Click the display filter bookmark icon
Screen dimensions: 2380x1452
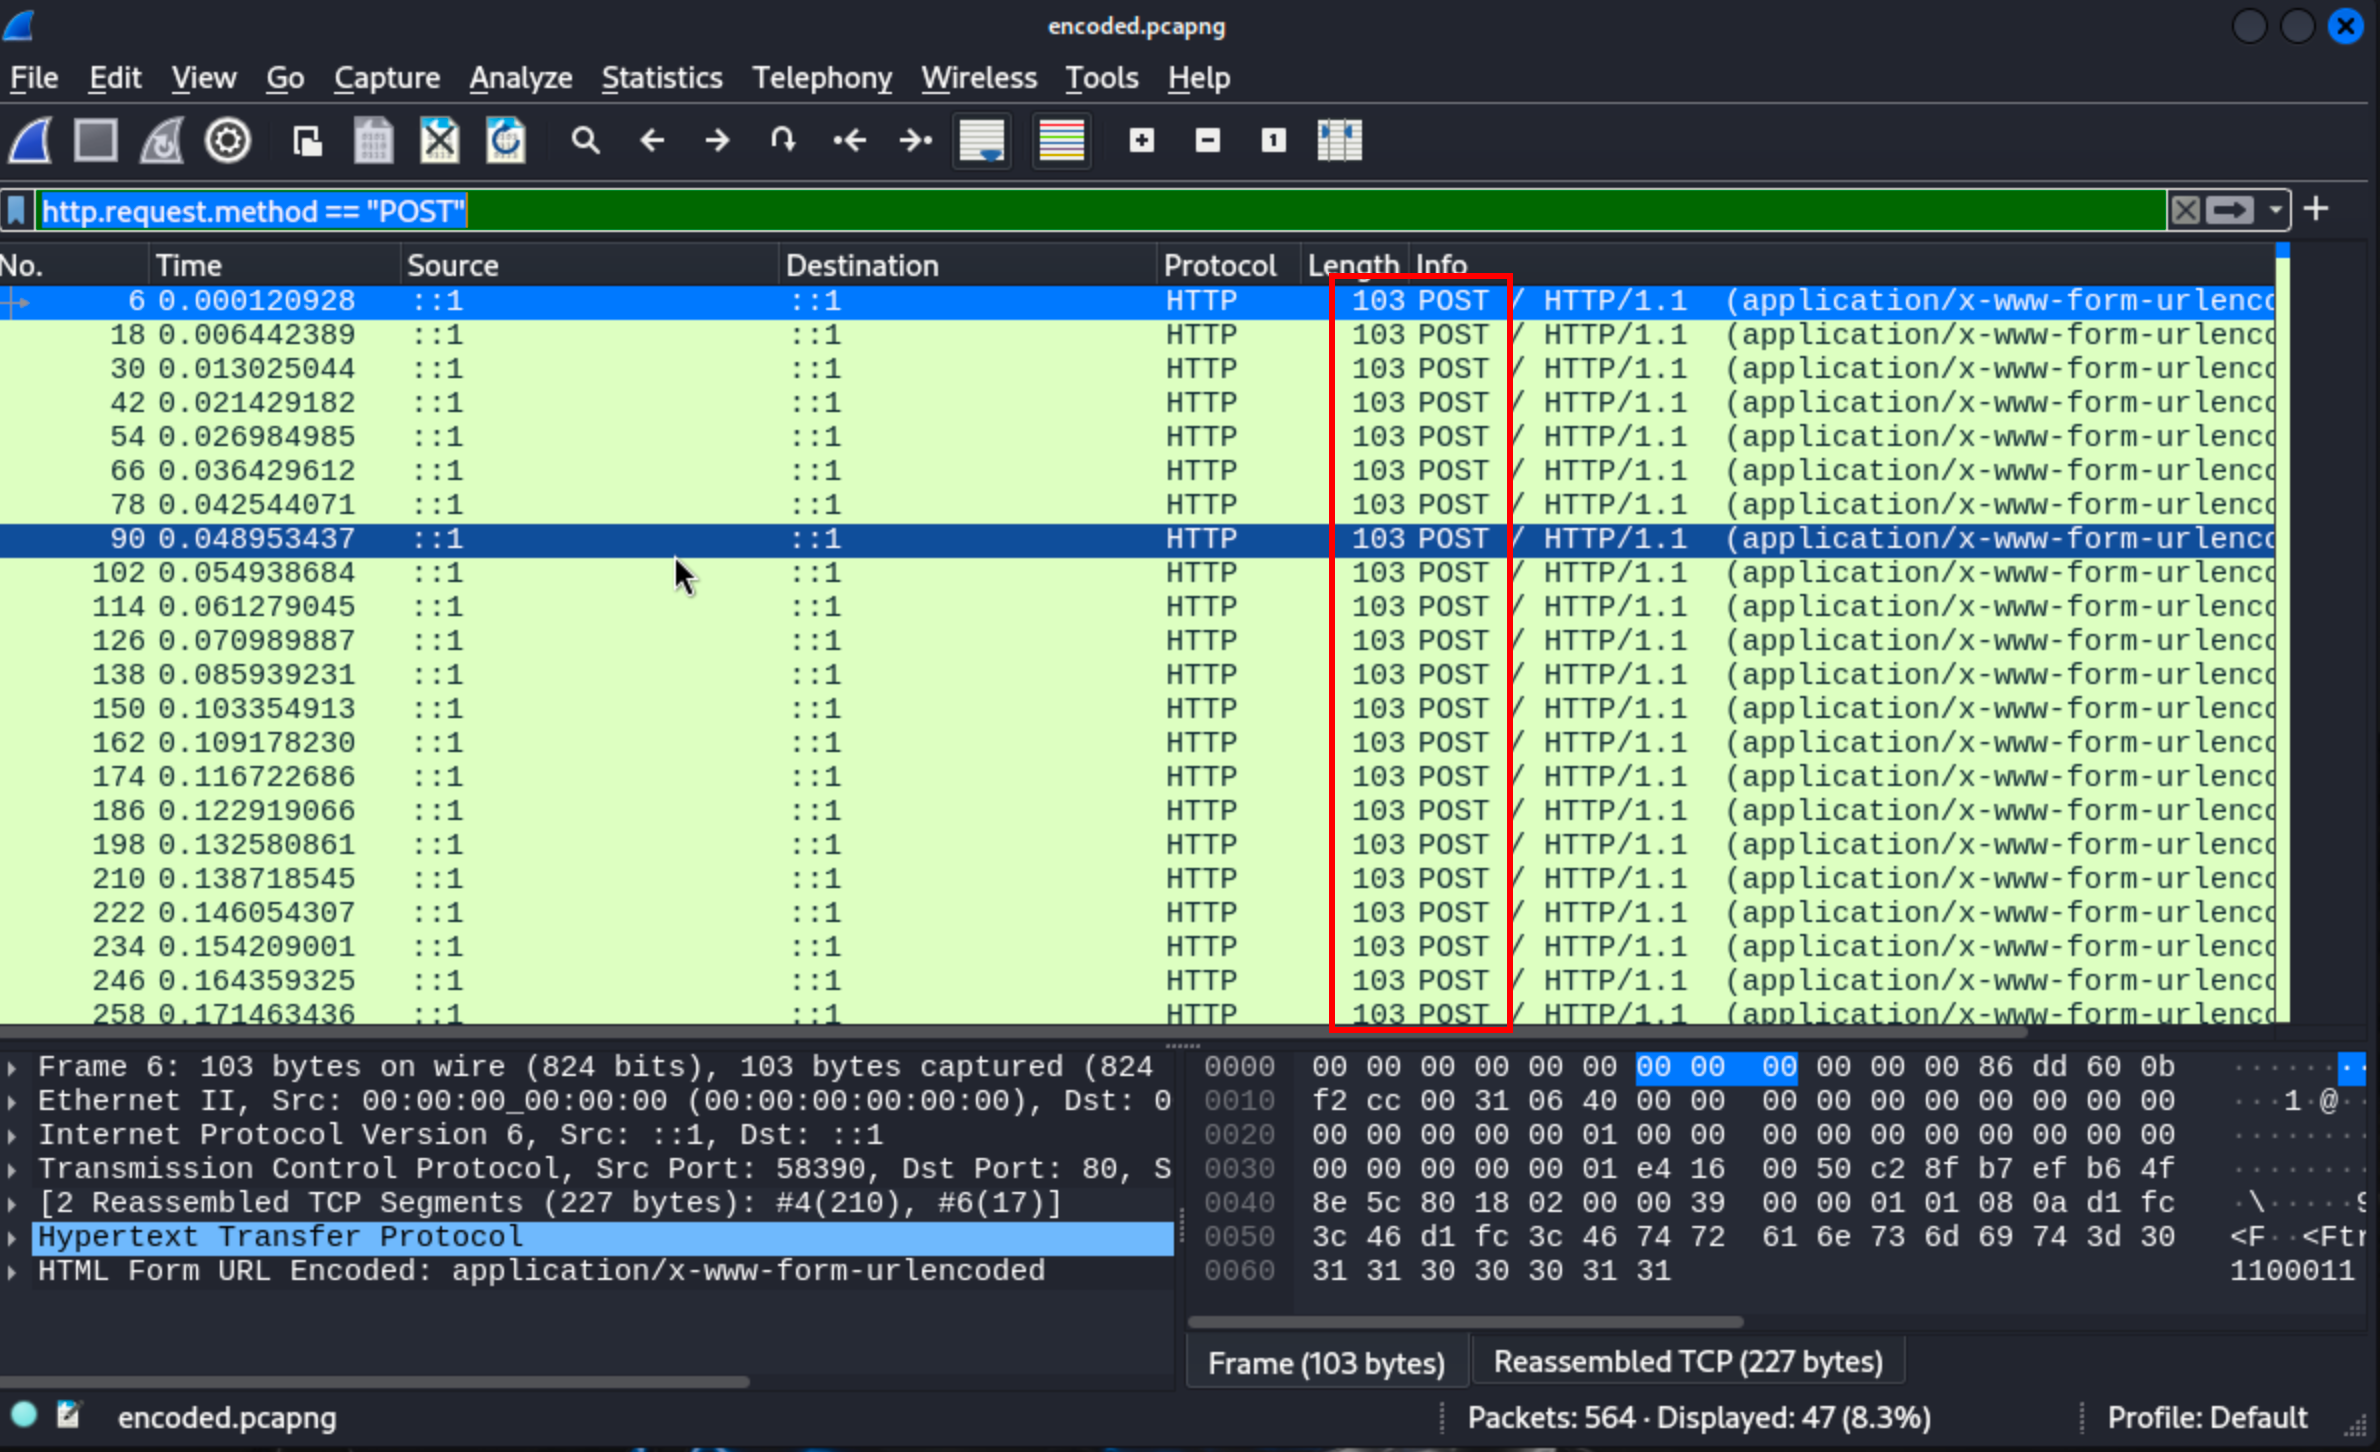click(17, 211)
